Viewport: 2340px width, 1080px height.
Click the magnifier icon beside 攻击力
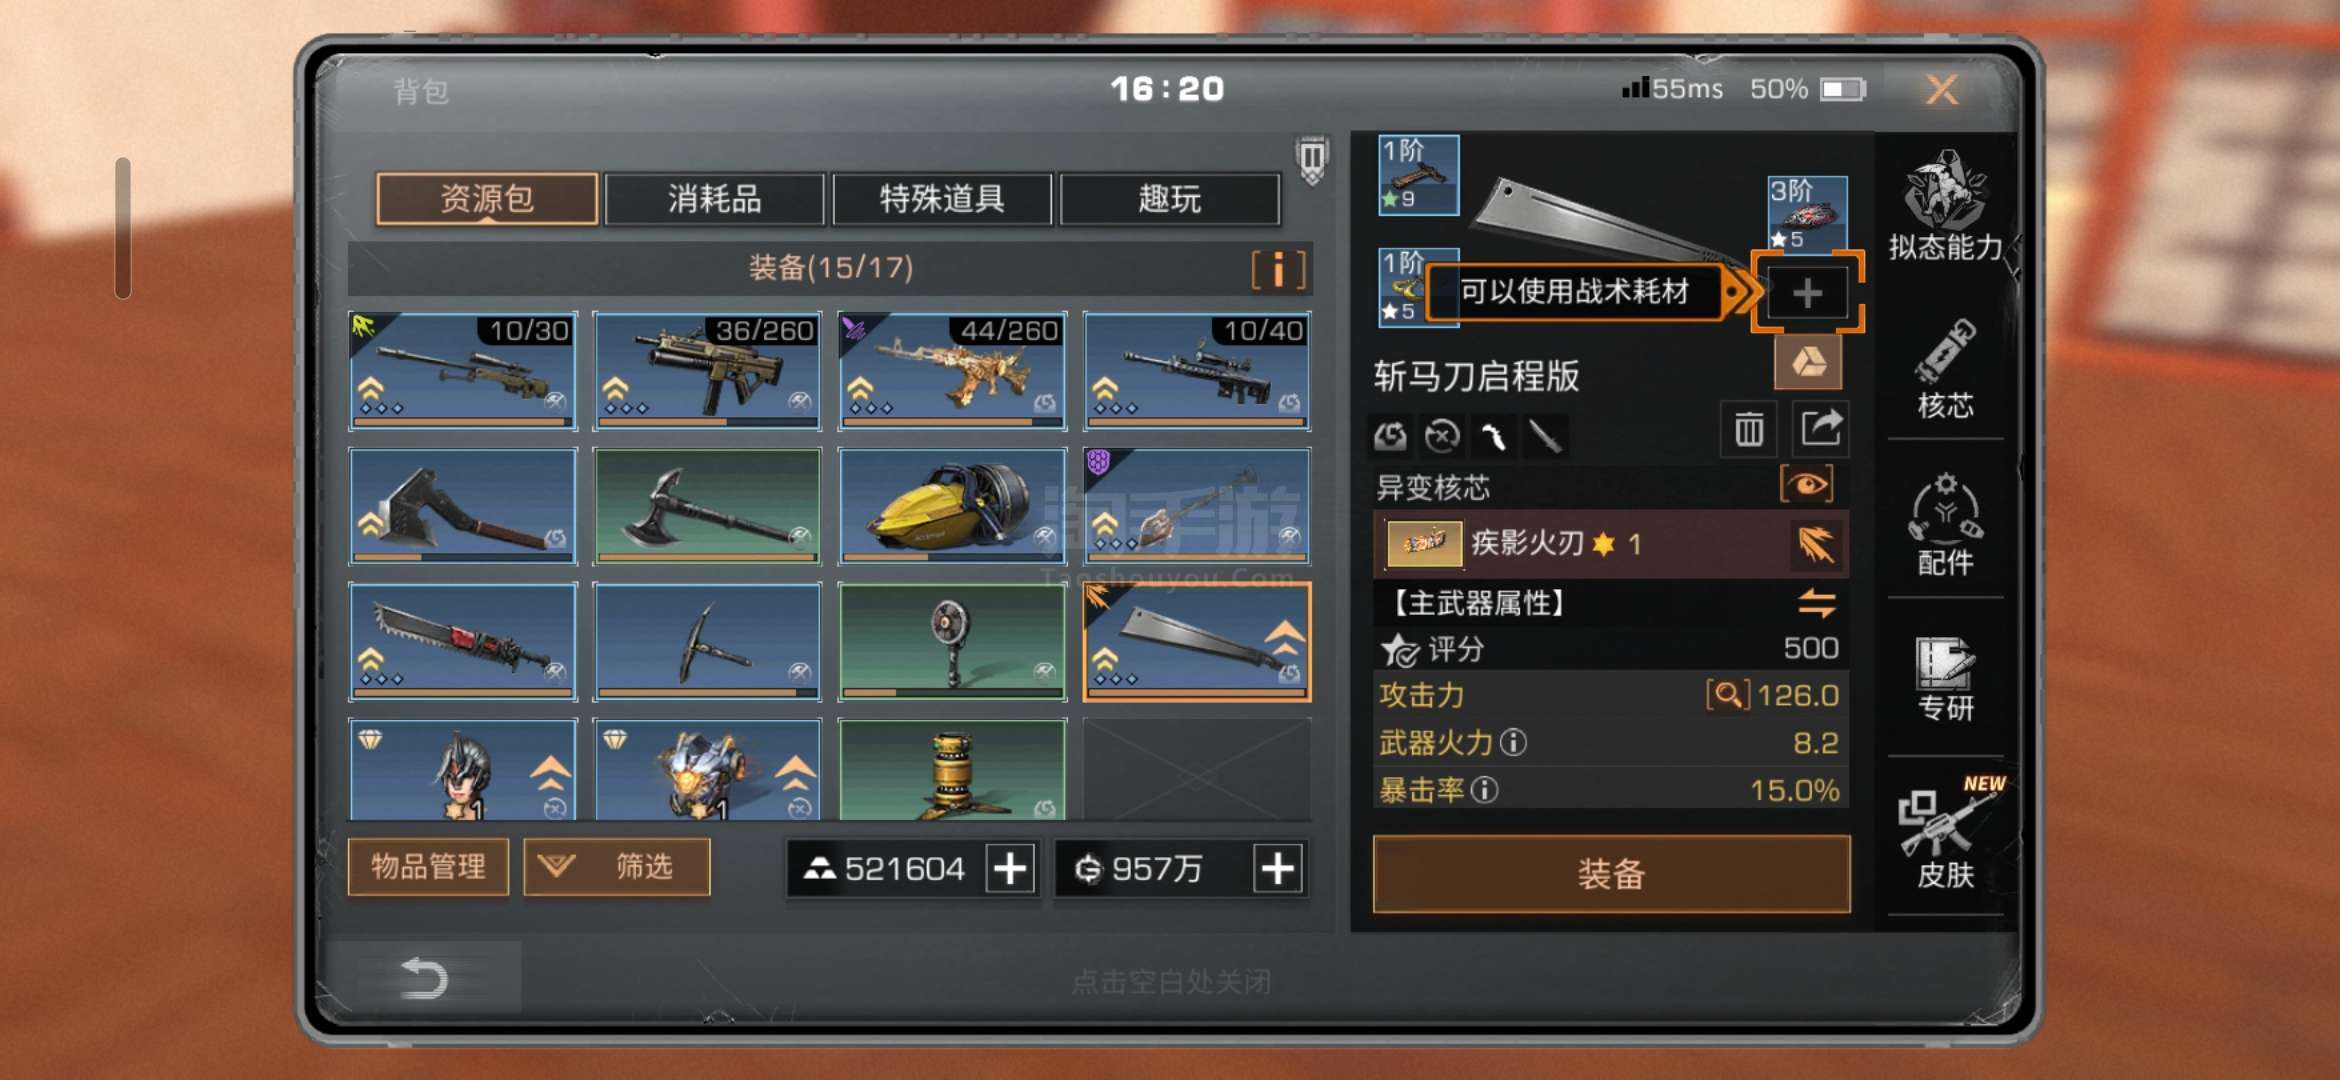pyautogui.click(x=1727, y=695)
